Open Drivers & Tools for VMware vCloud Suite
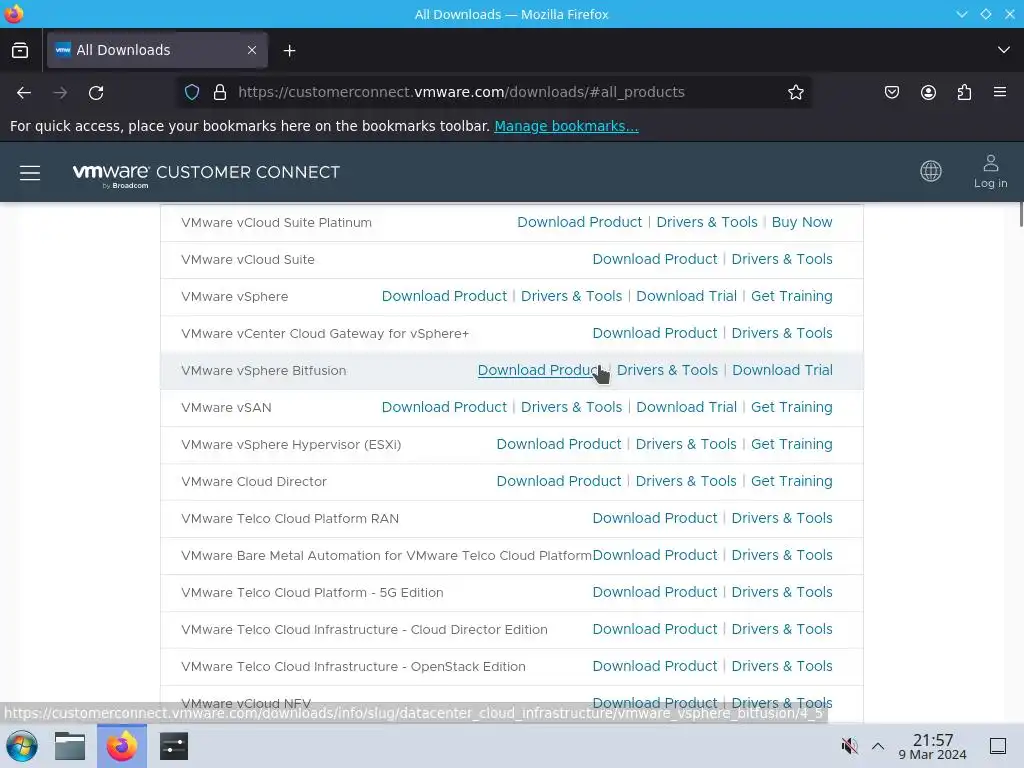The width and height of the screenshot is (1024, 768). tap(782, 259)
